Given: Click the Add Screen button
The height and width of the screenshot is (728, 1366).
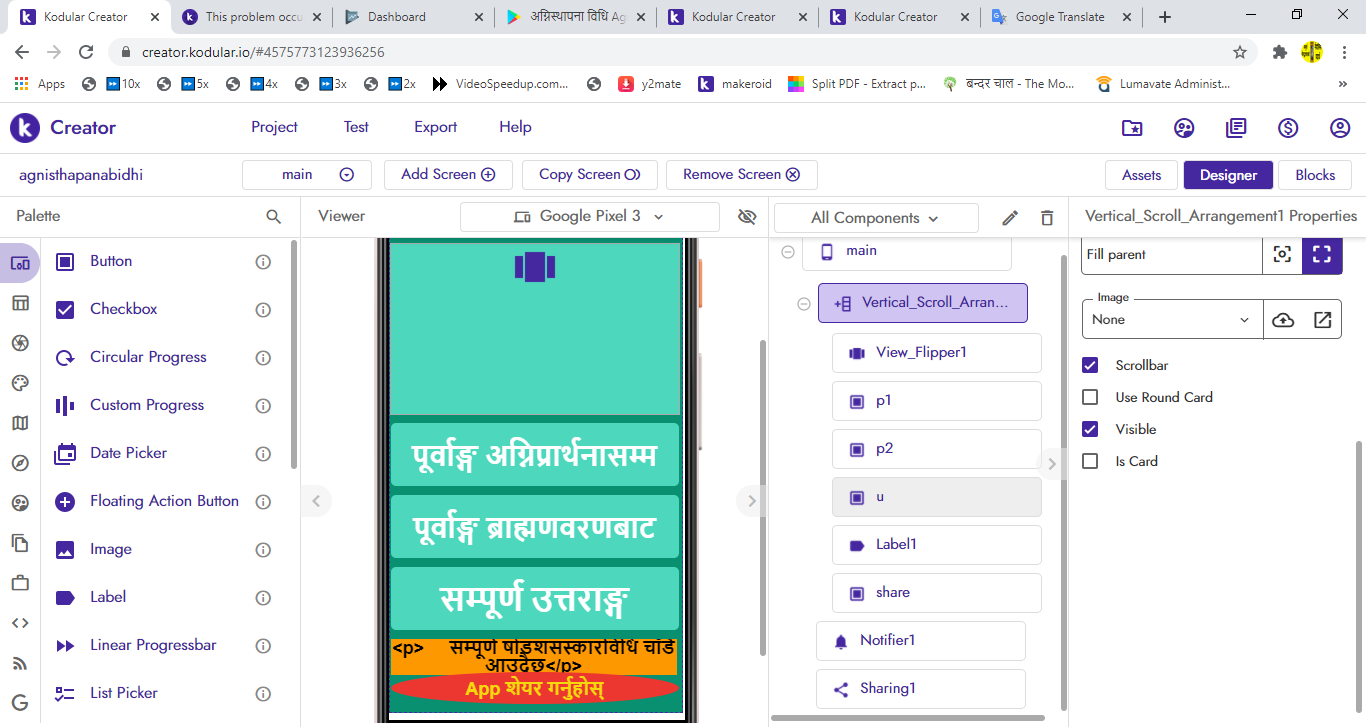Looking at the screenshot, I should [448, 174].
